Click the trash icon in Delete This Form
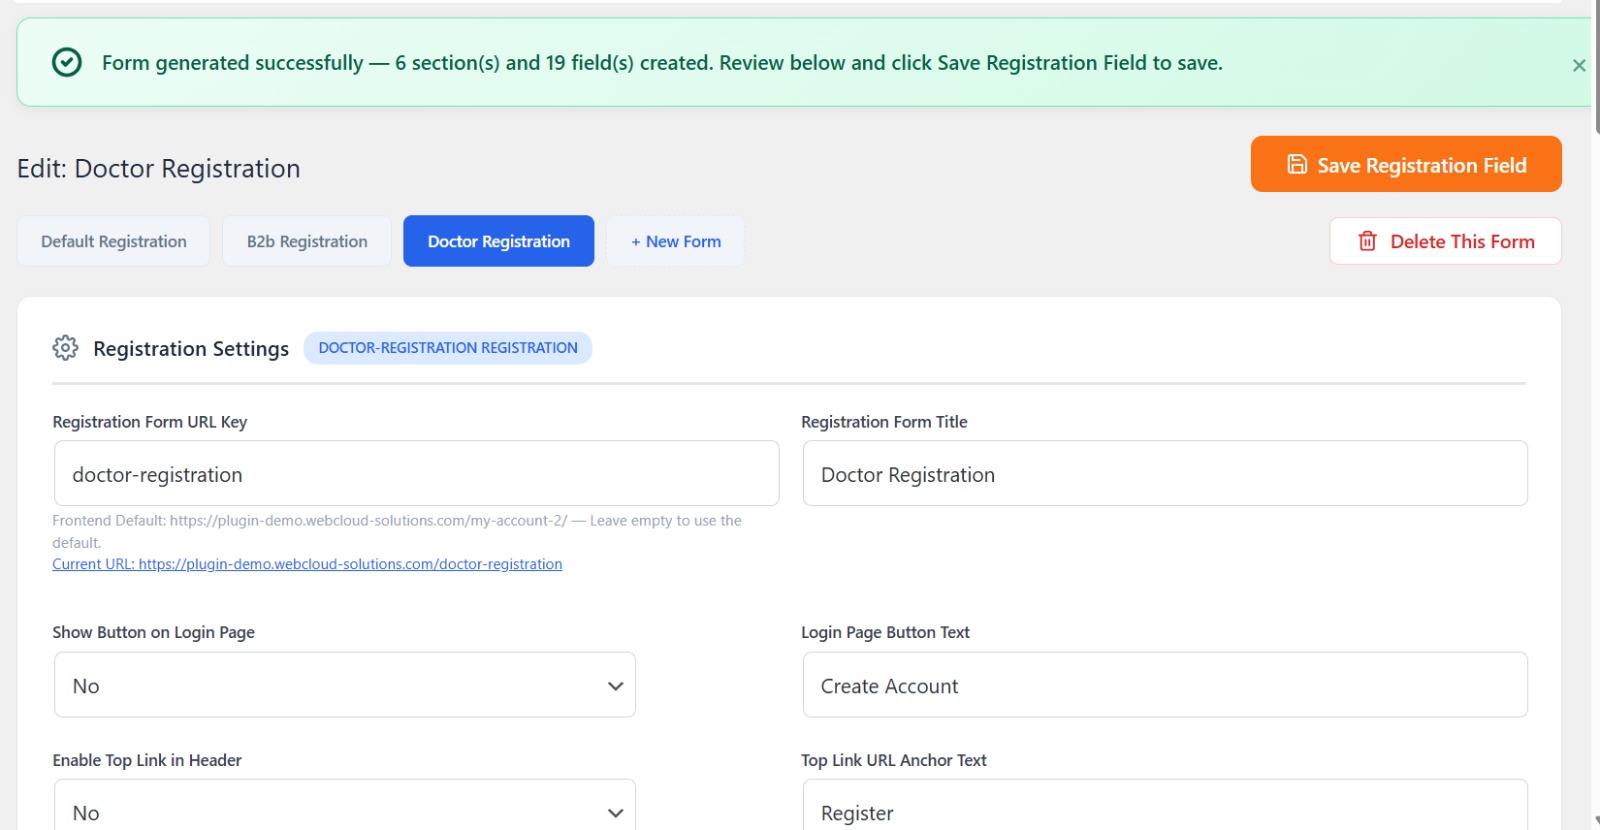This screenshot has width=1600, height=830. 1366,241
